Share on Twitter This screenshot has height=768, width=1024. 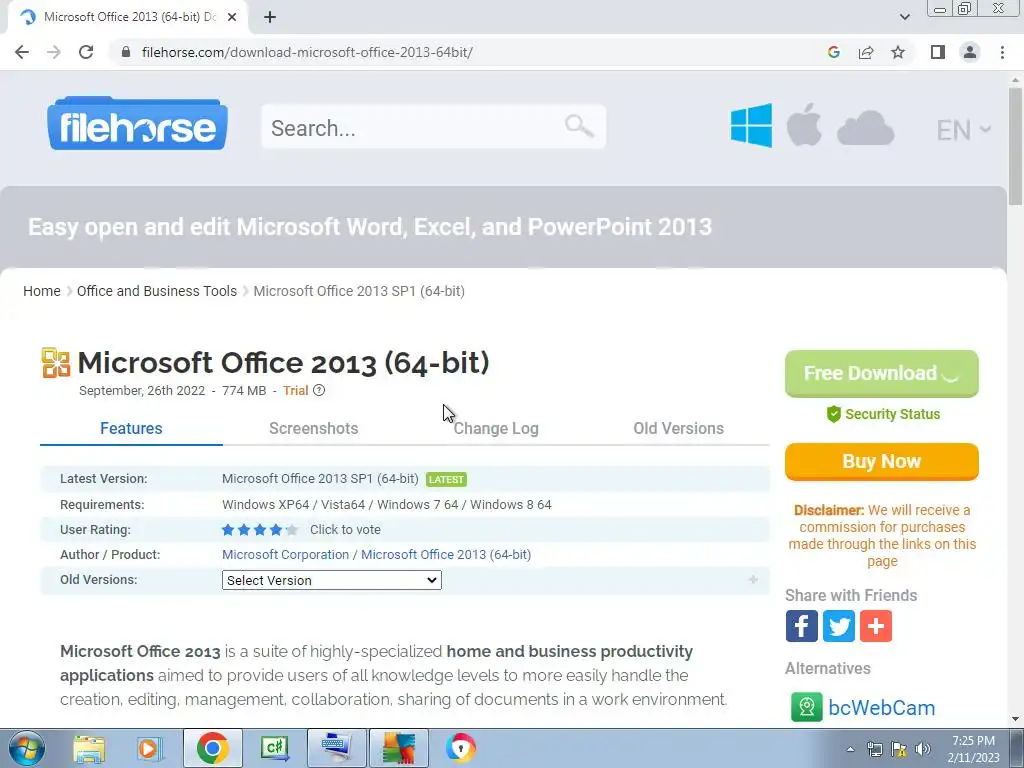pyautogui.click(x=839, y=626)
